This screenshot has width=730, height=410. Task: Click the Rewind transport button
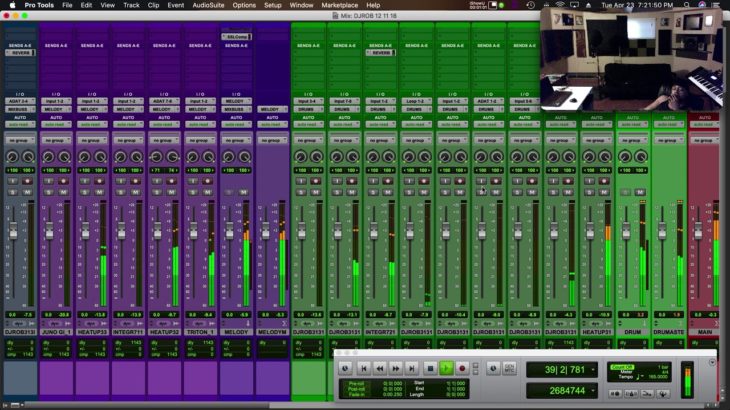(x=379, y=368)
